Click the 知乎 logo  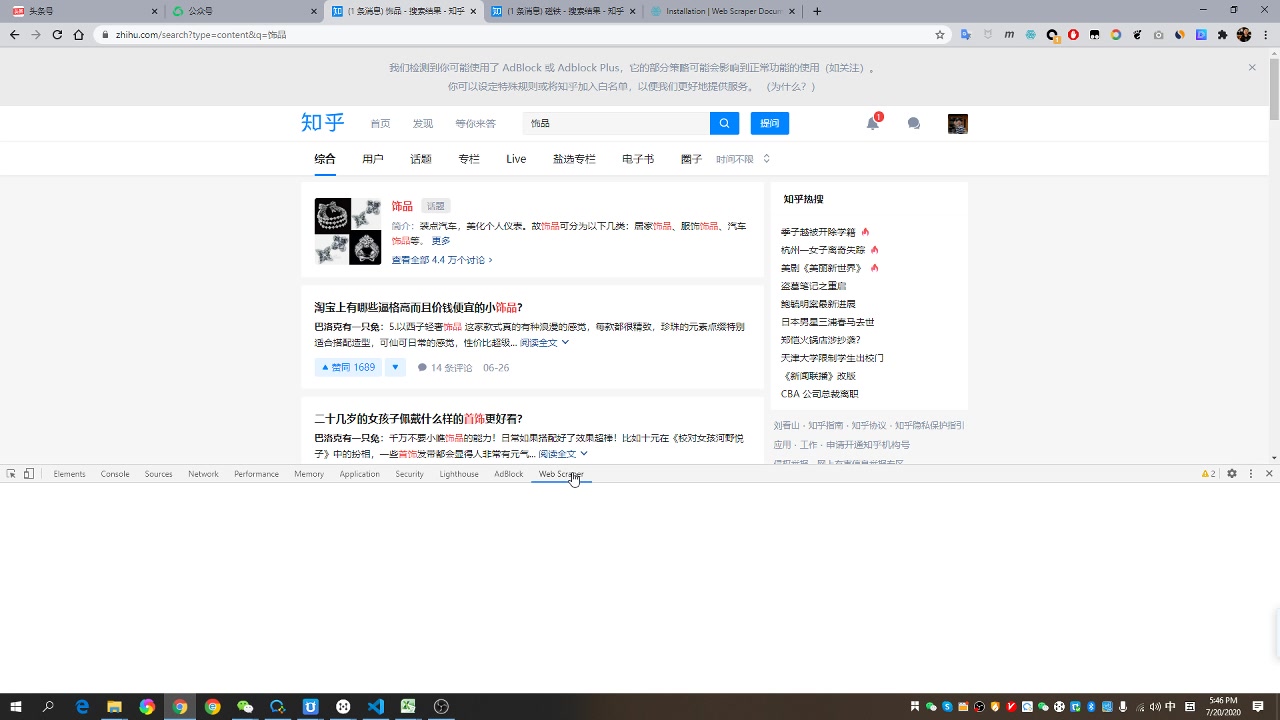pyautogui.click(x=322, y=123)
